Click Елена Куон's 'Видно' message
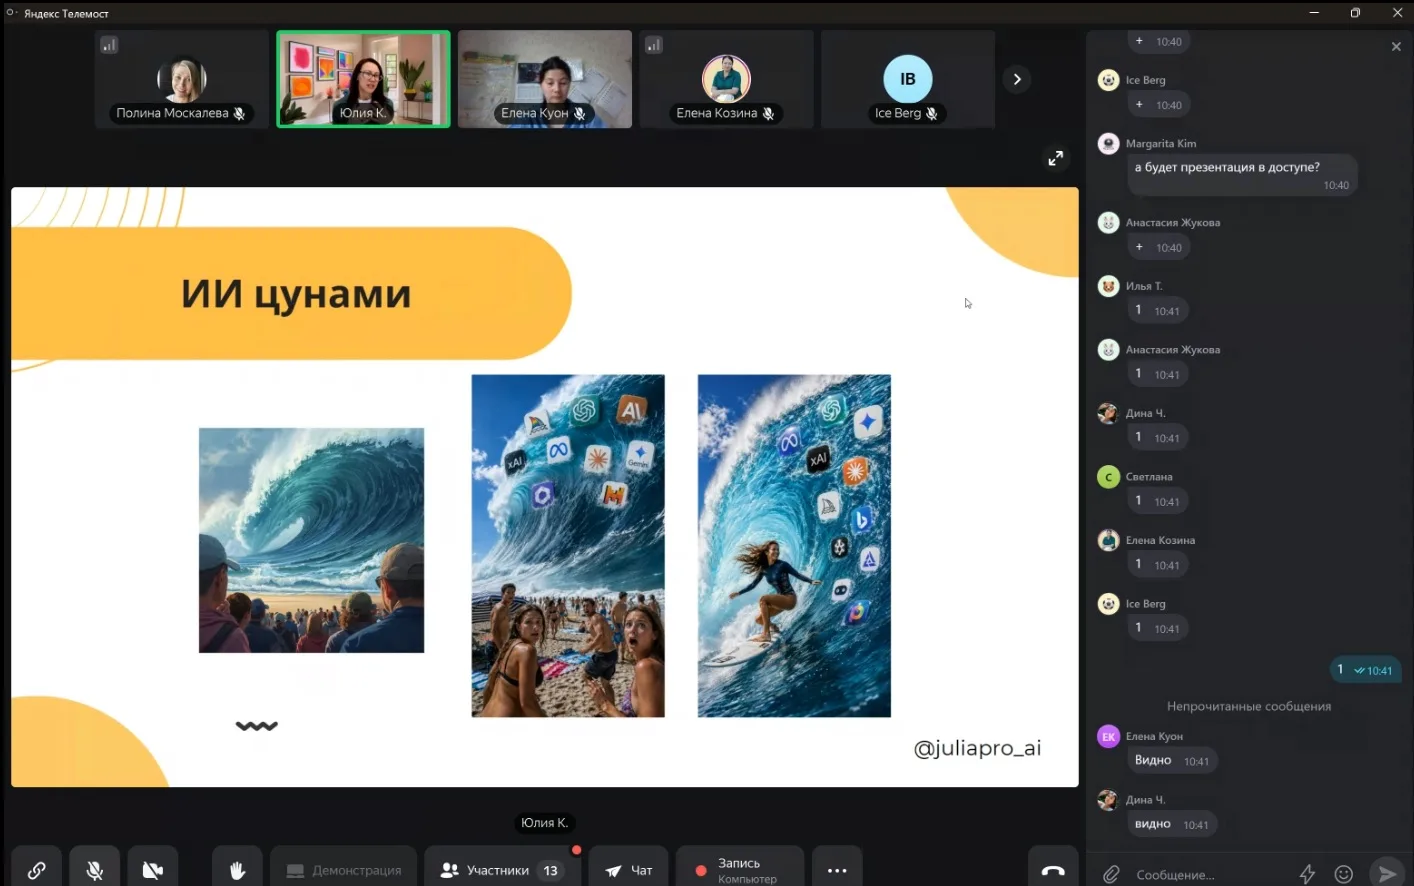The height and width of the screenshot is (886, 1414). coord(1172,761)
